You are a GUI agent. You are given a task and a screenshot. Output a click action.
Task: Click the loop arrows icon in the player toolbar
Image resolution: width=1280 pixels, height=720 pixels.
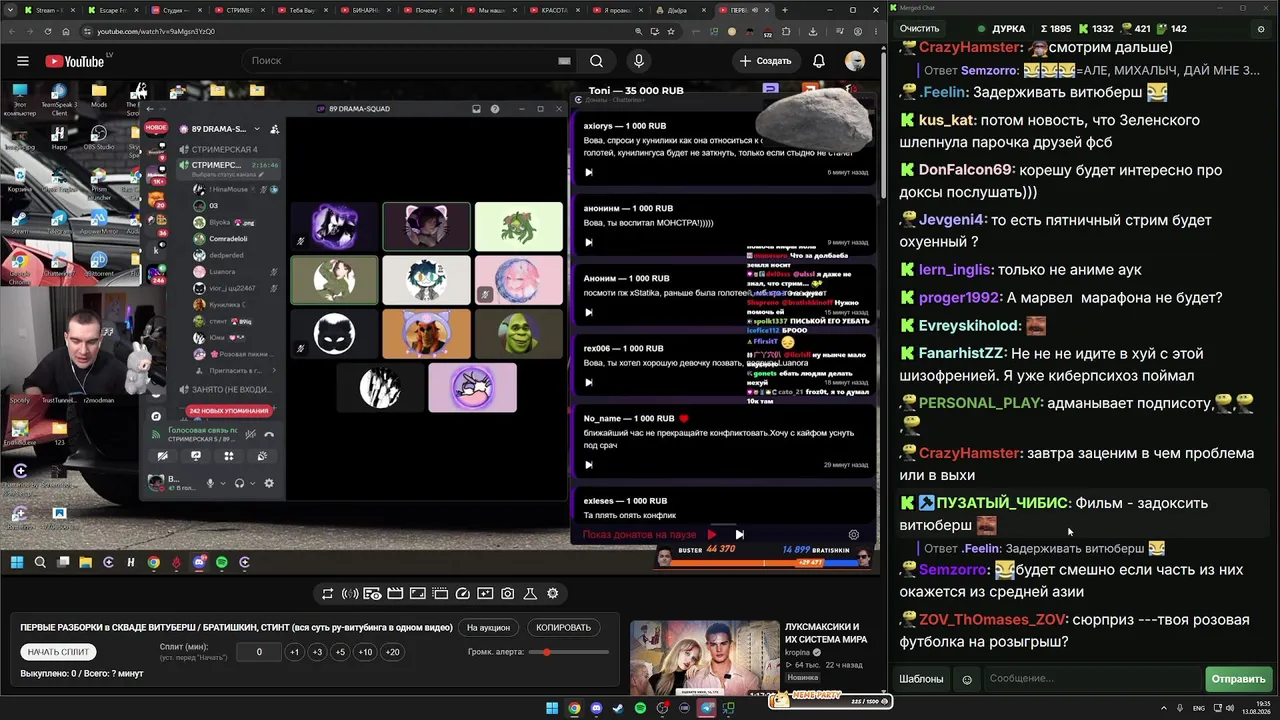pos(327,594)
